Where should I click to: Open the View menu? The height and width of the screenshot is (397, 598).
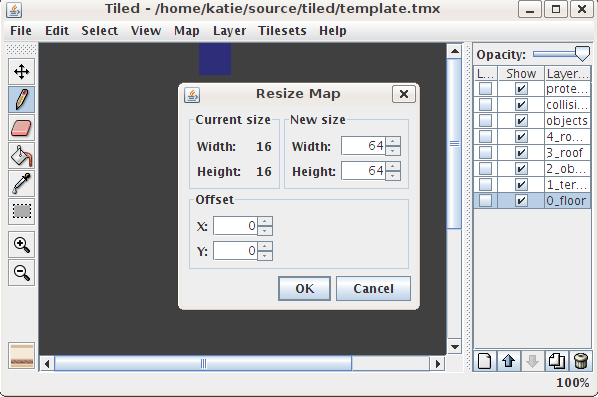click(146, 31)
